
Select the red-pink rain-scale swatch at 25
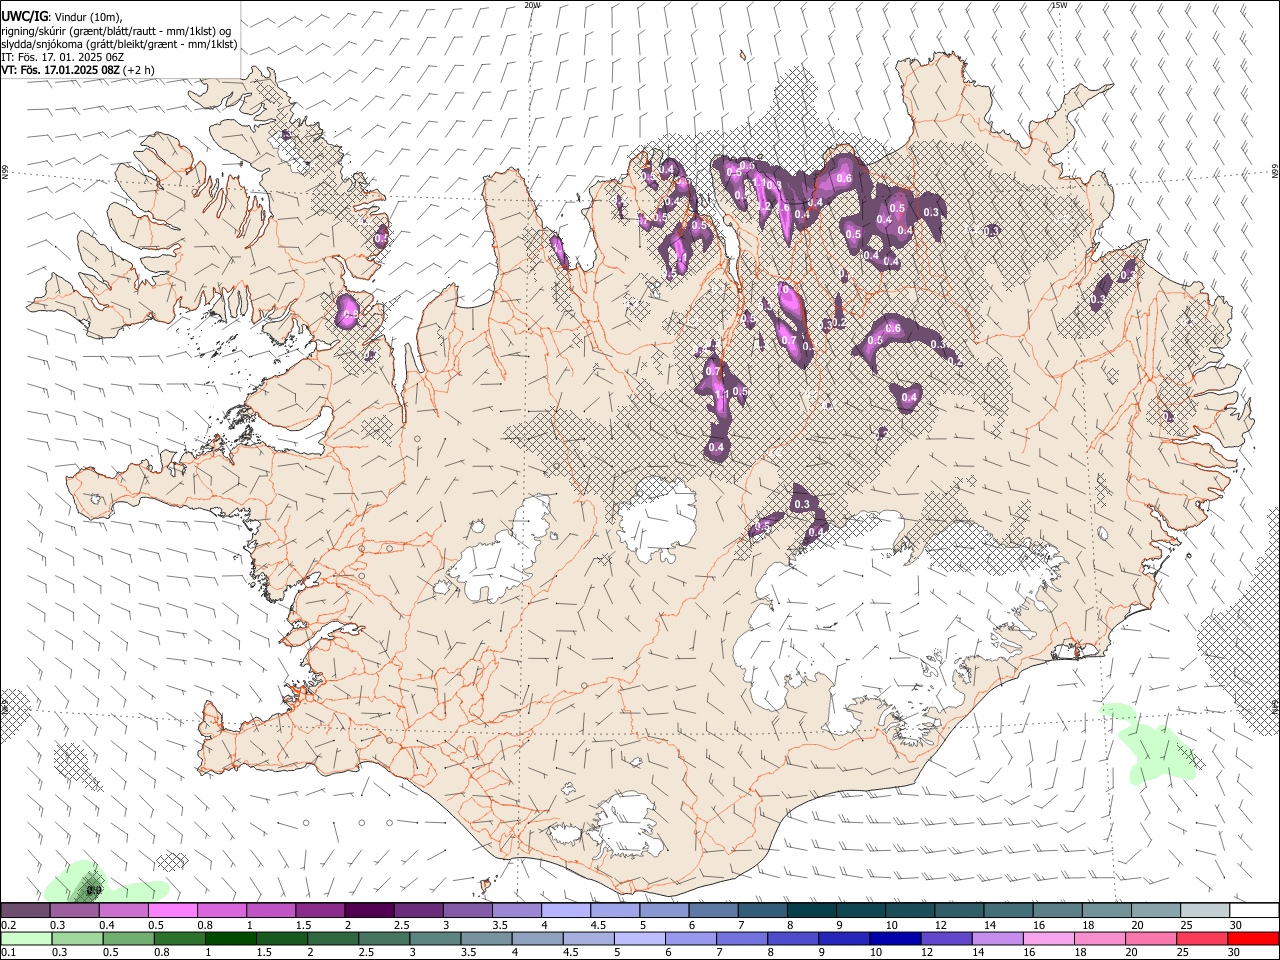1203,939
